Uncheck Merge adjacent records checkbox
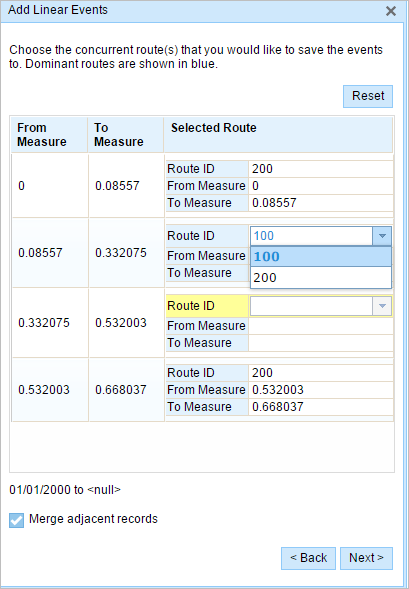 pyautogui.click(x=17, y=520)
